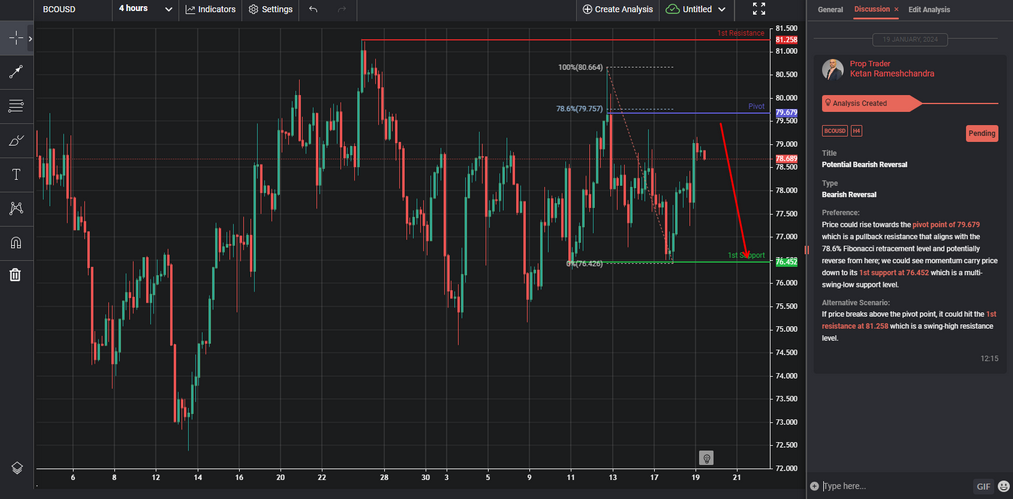Switch to the General tab
The height and width of the screenshot is (499, 1013).
click(830, 10)
